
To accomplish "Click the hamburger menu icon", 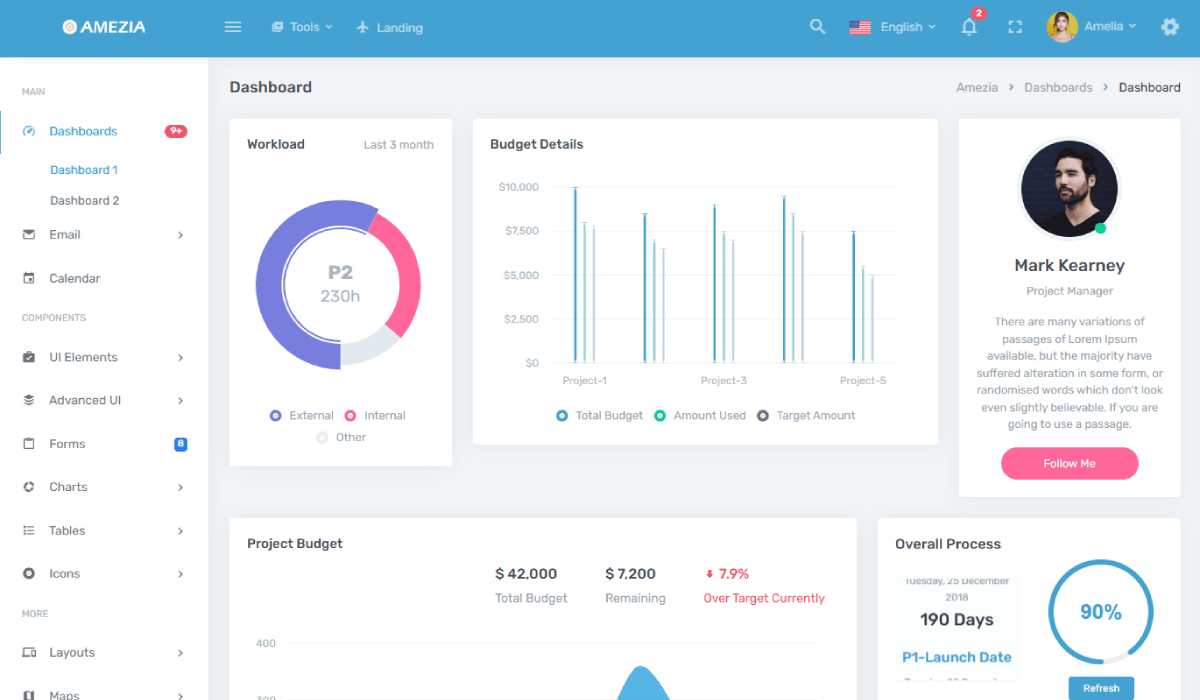I will (x=233, y=27).
